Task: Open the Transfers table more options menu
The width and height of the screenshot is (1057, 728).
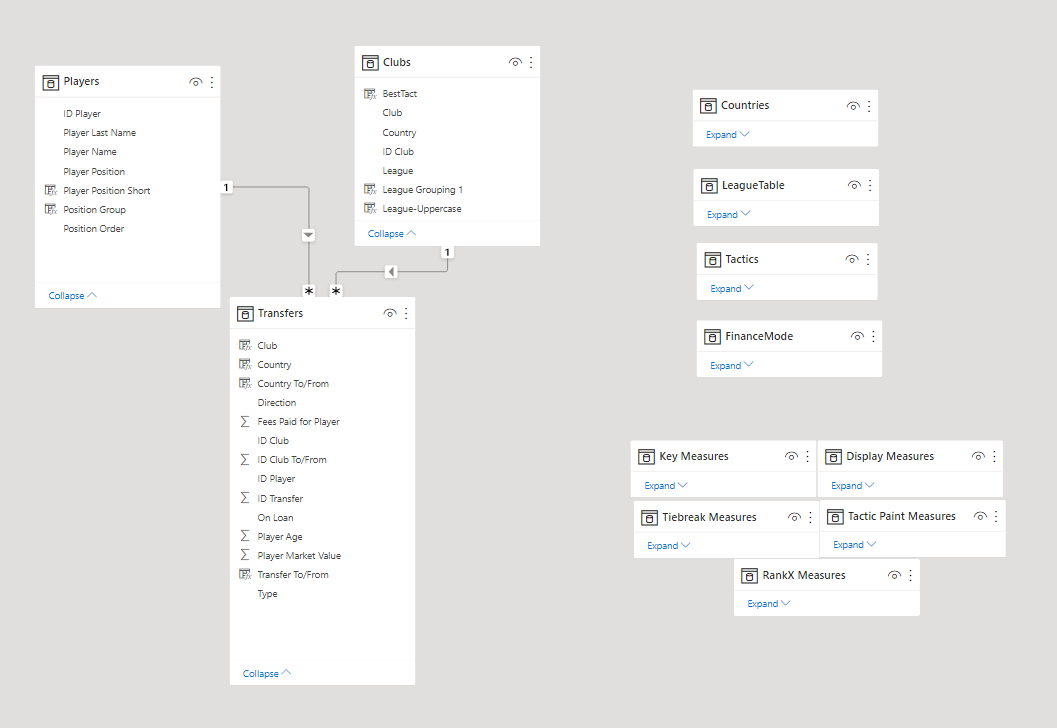Action: coord(406,313)
